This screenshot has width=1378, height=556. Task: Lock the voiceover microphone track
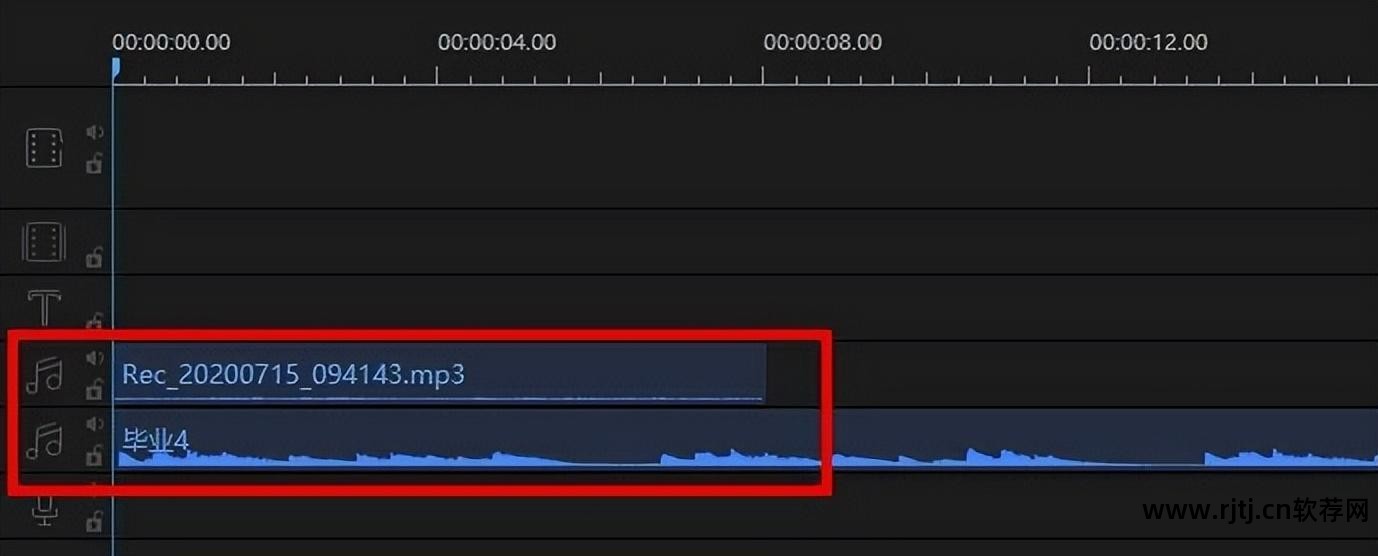click(x=94, y=520)
